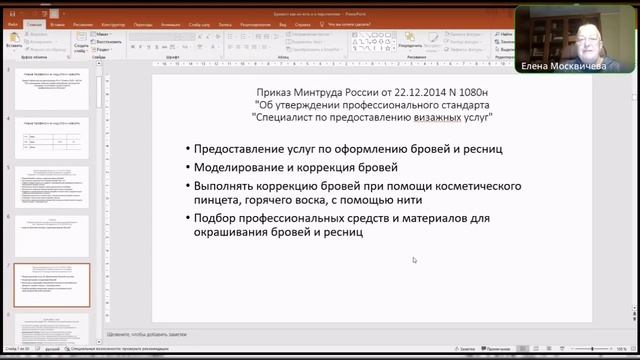Screen dimensions: 640x360
Task: Select slide 5 thumbnail in the slide panel
Action: (51, 187)
